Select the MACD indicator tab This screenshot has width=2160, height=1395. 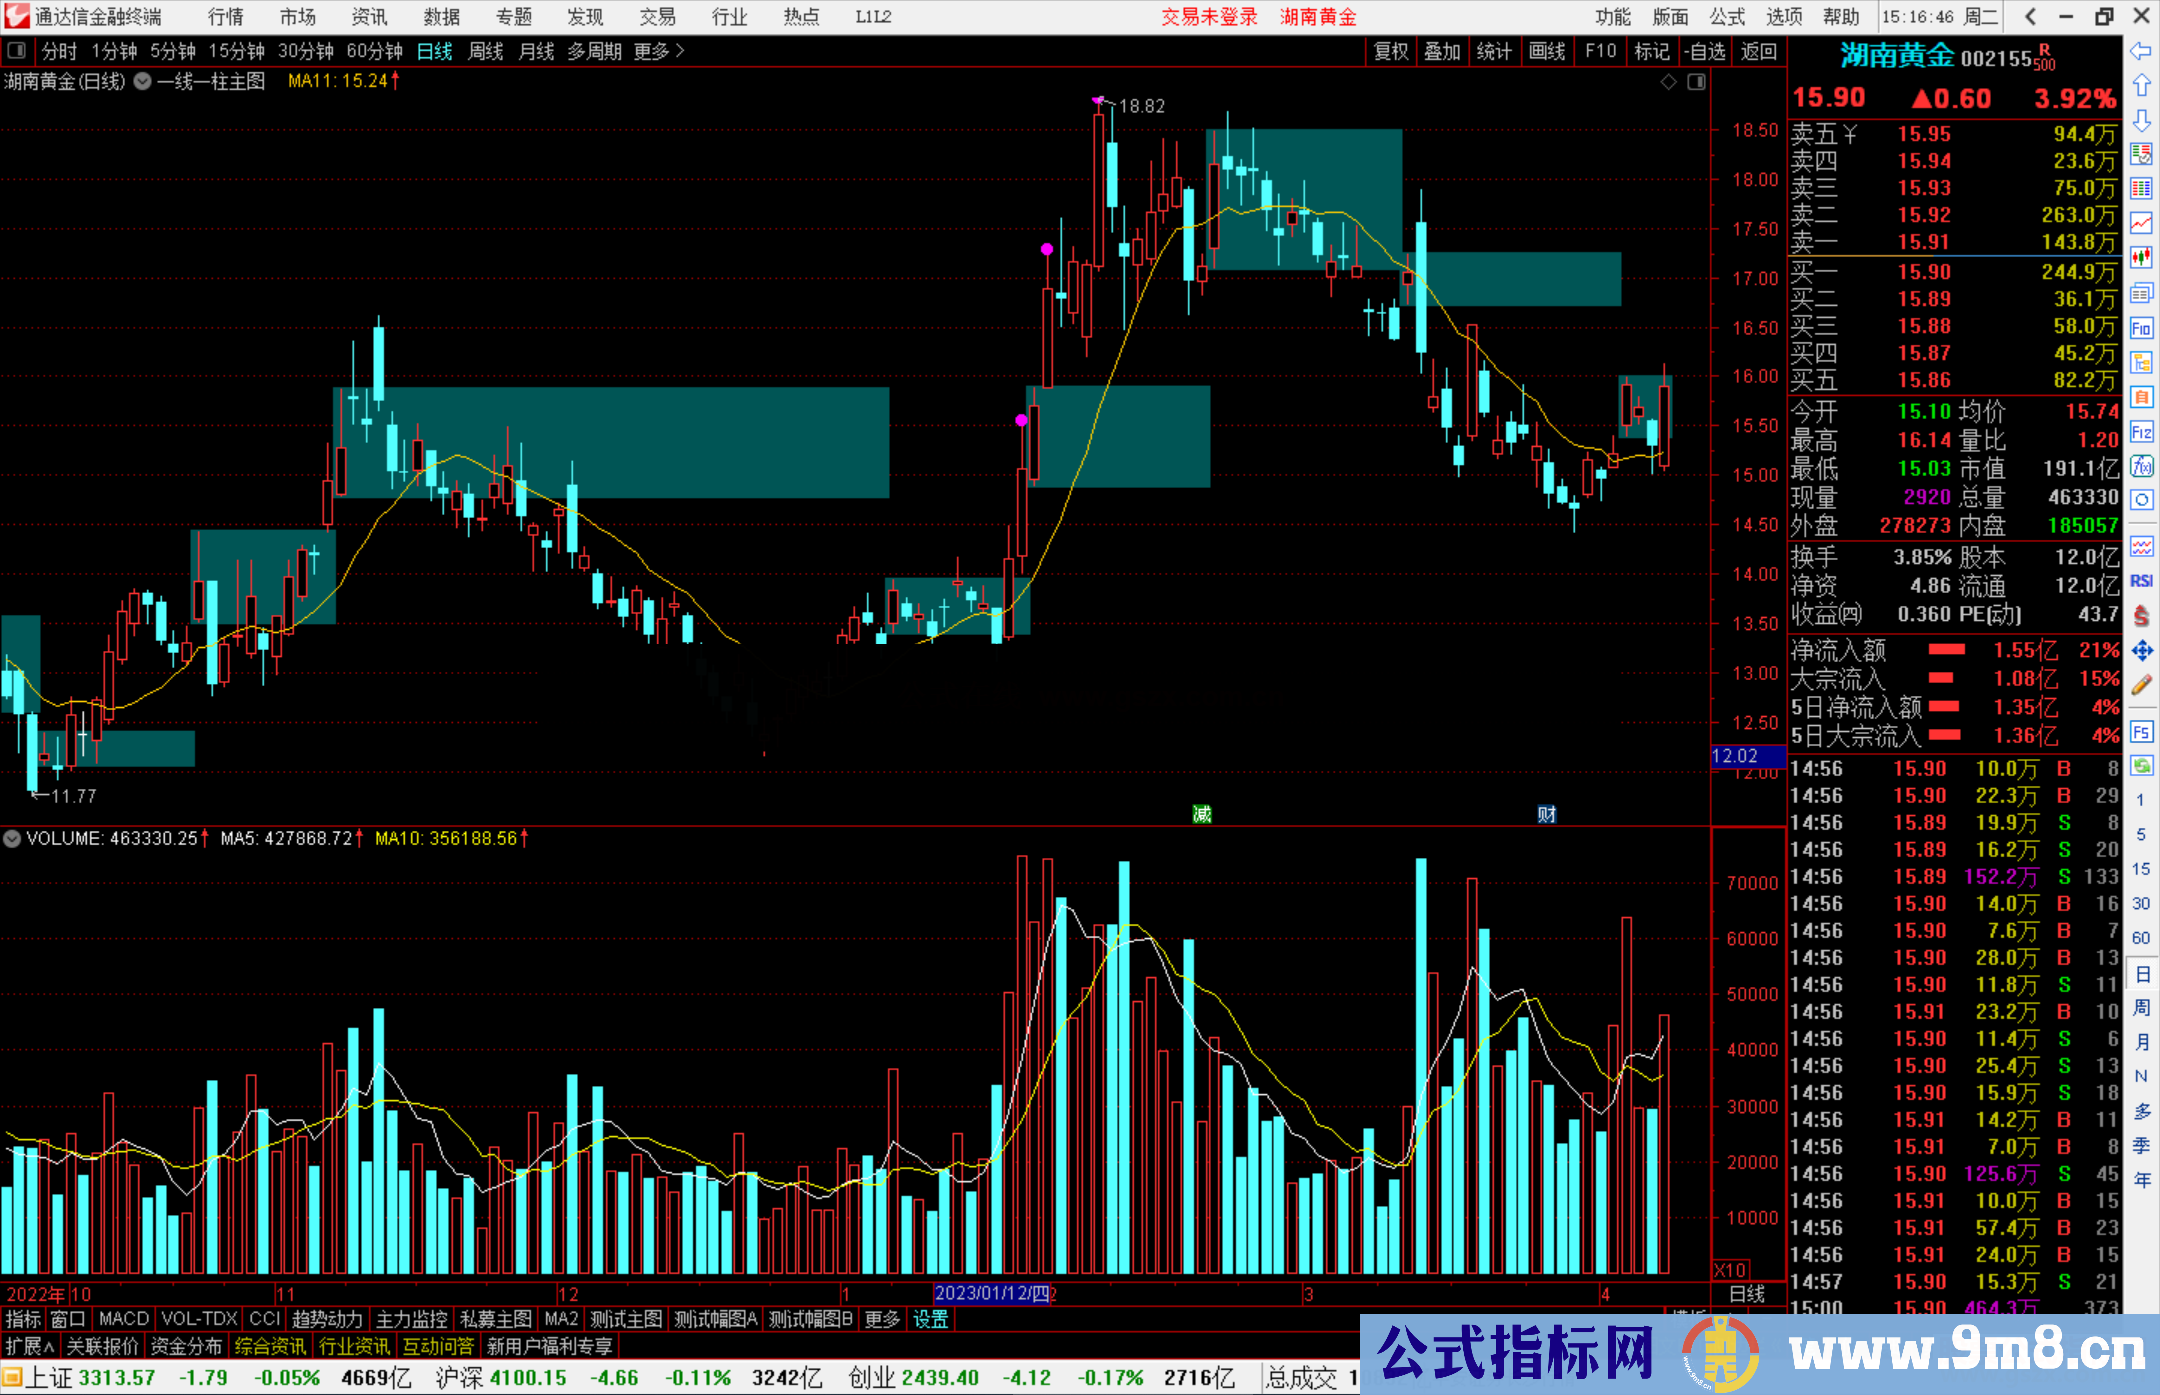click(x=123, y=1319)
